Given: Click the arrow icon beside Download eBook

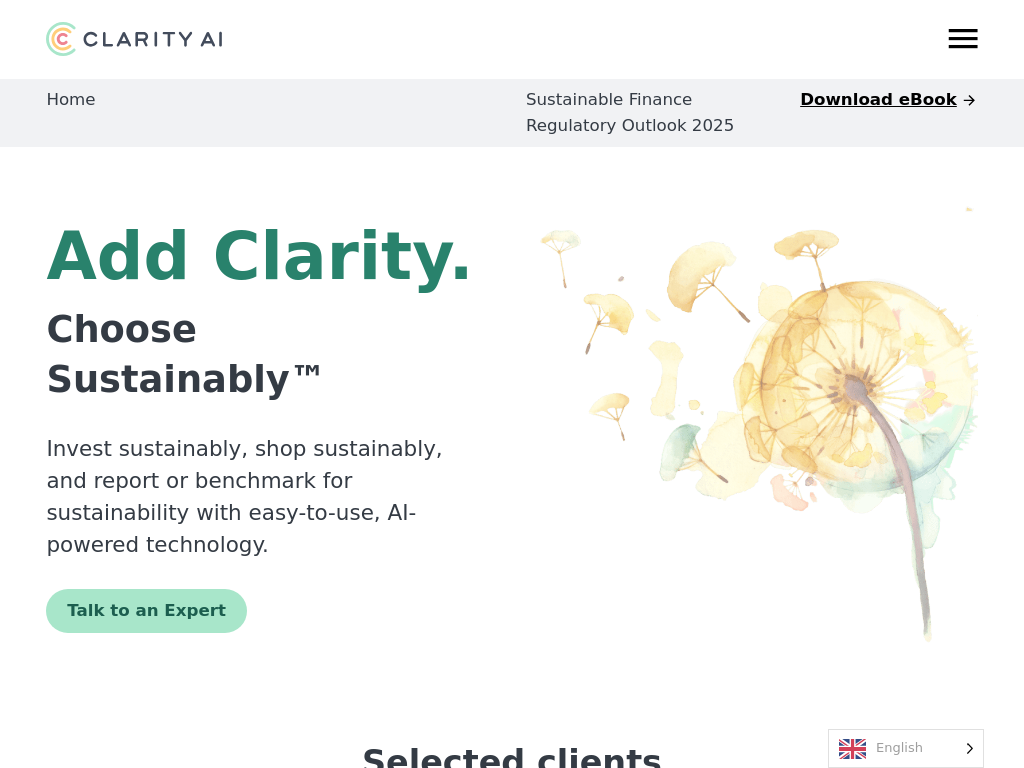Looking at the screenshot, I should (x=969, y=100).
